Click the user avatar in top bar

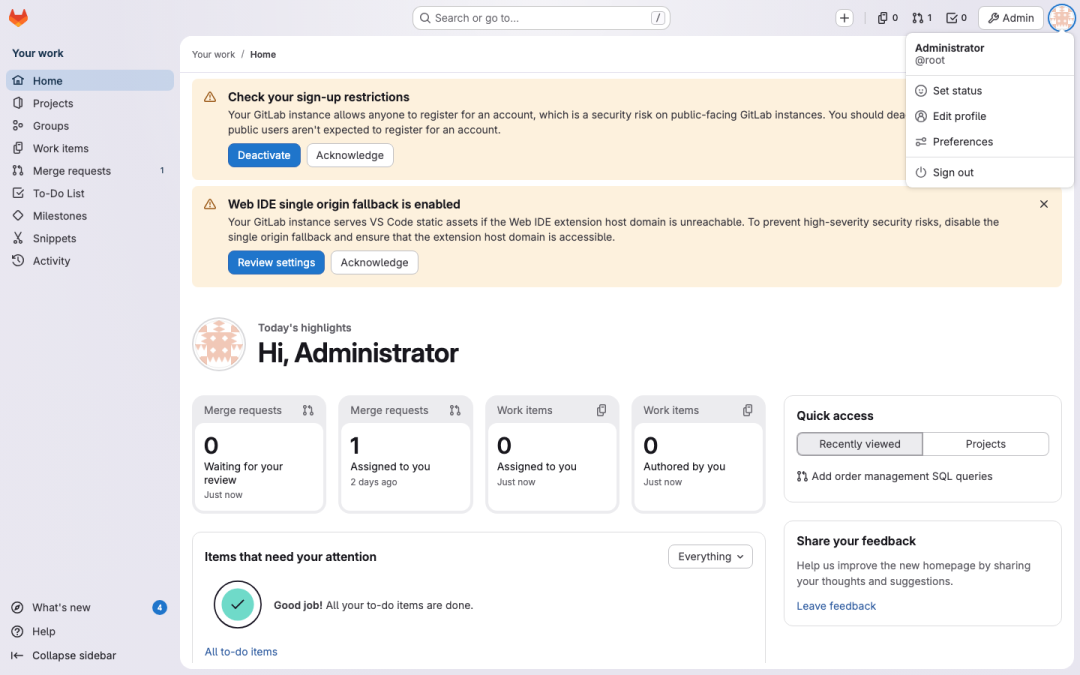click(1061, 18)
